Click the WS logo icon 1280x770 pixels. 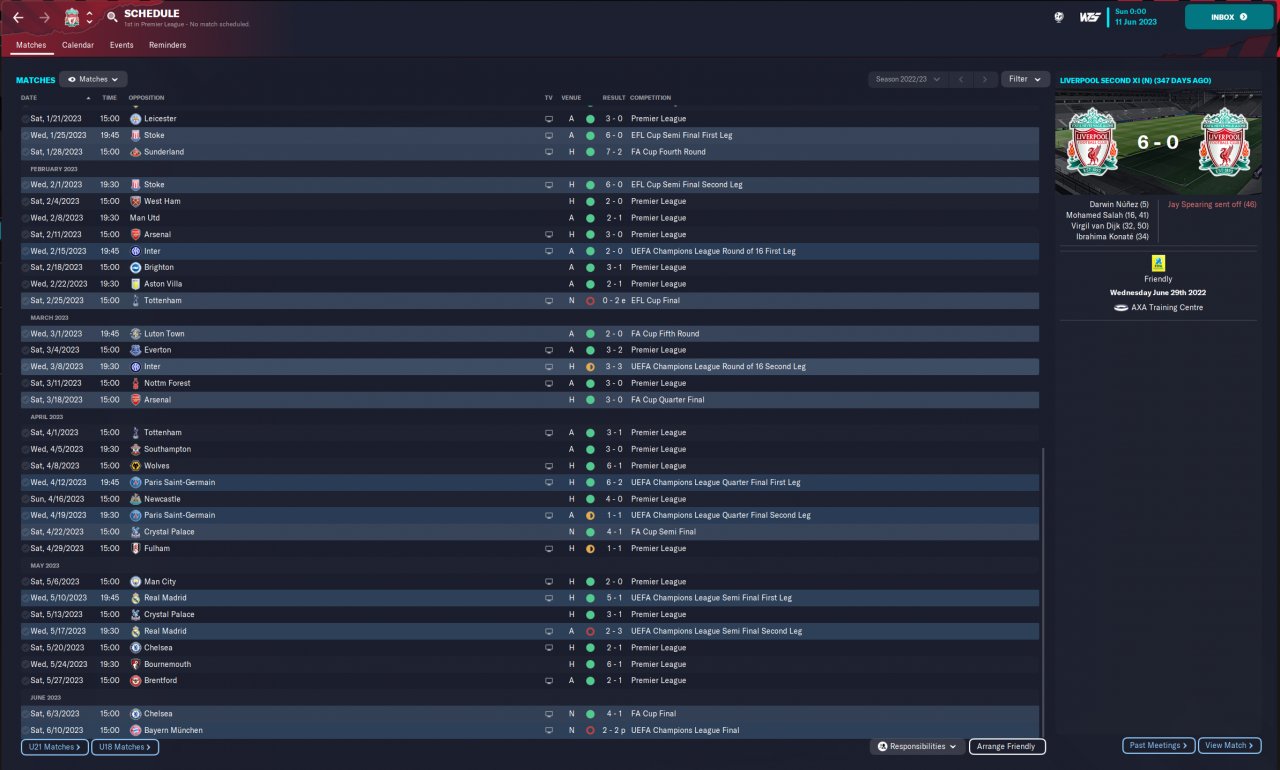(1090, 18)
